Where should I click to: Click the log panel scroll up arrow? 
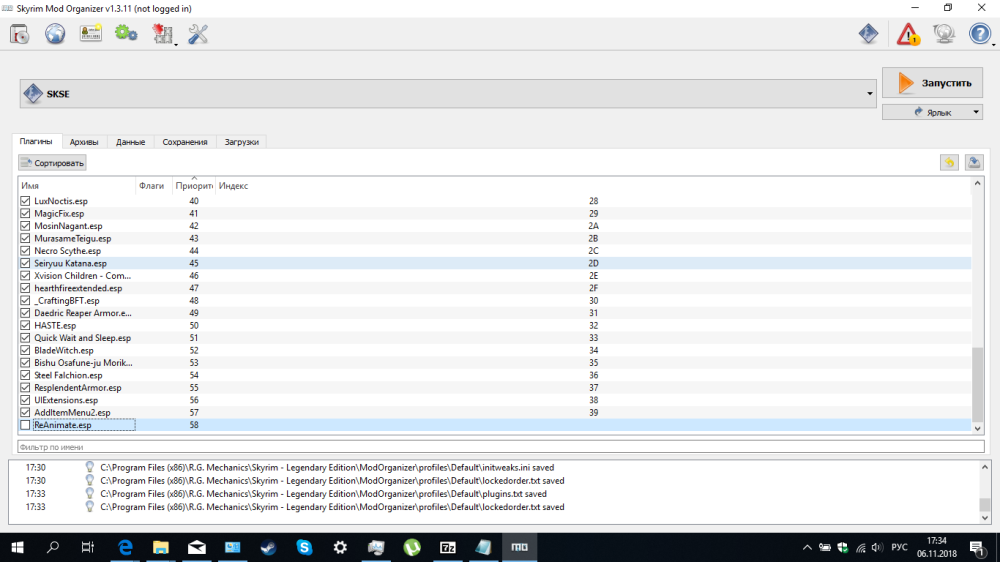click(985, 467)
